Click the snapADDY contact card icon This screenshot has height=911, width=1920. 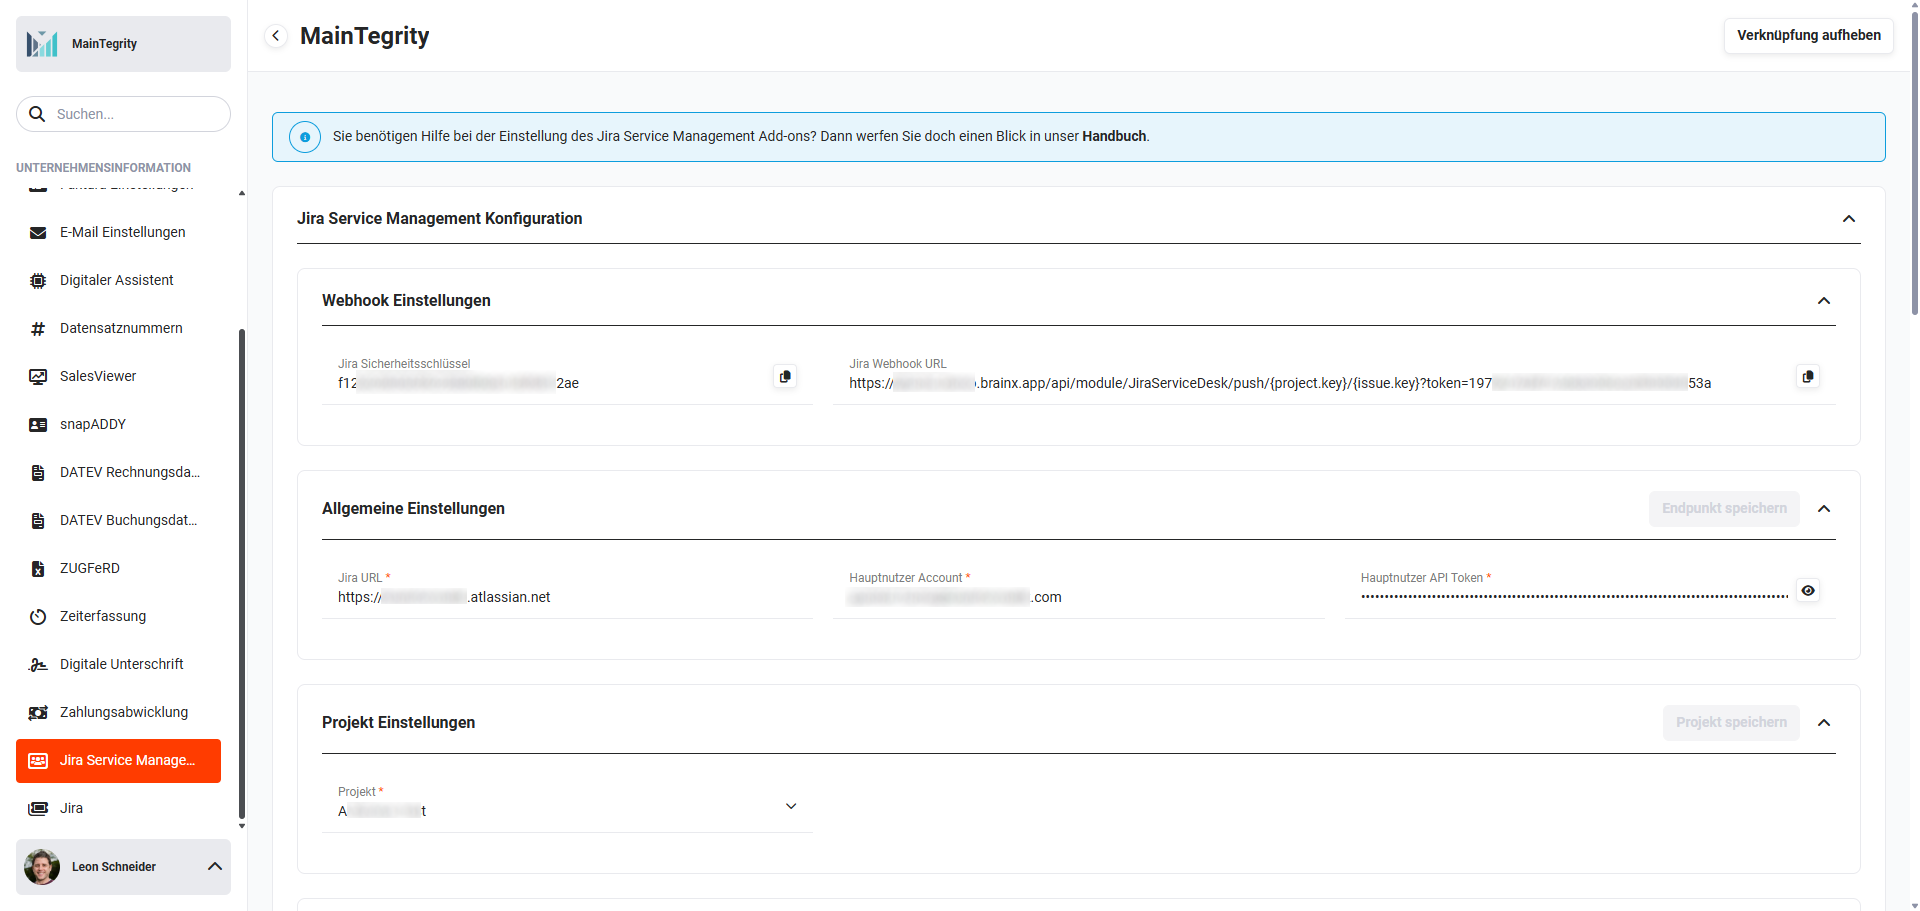38,424
